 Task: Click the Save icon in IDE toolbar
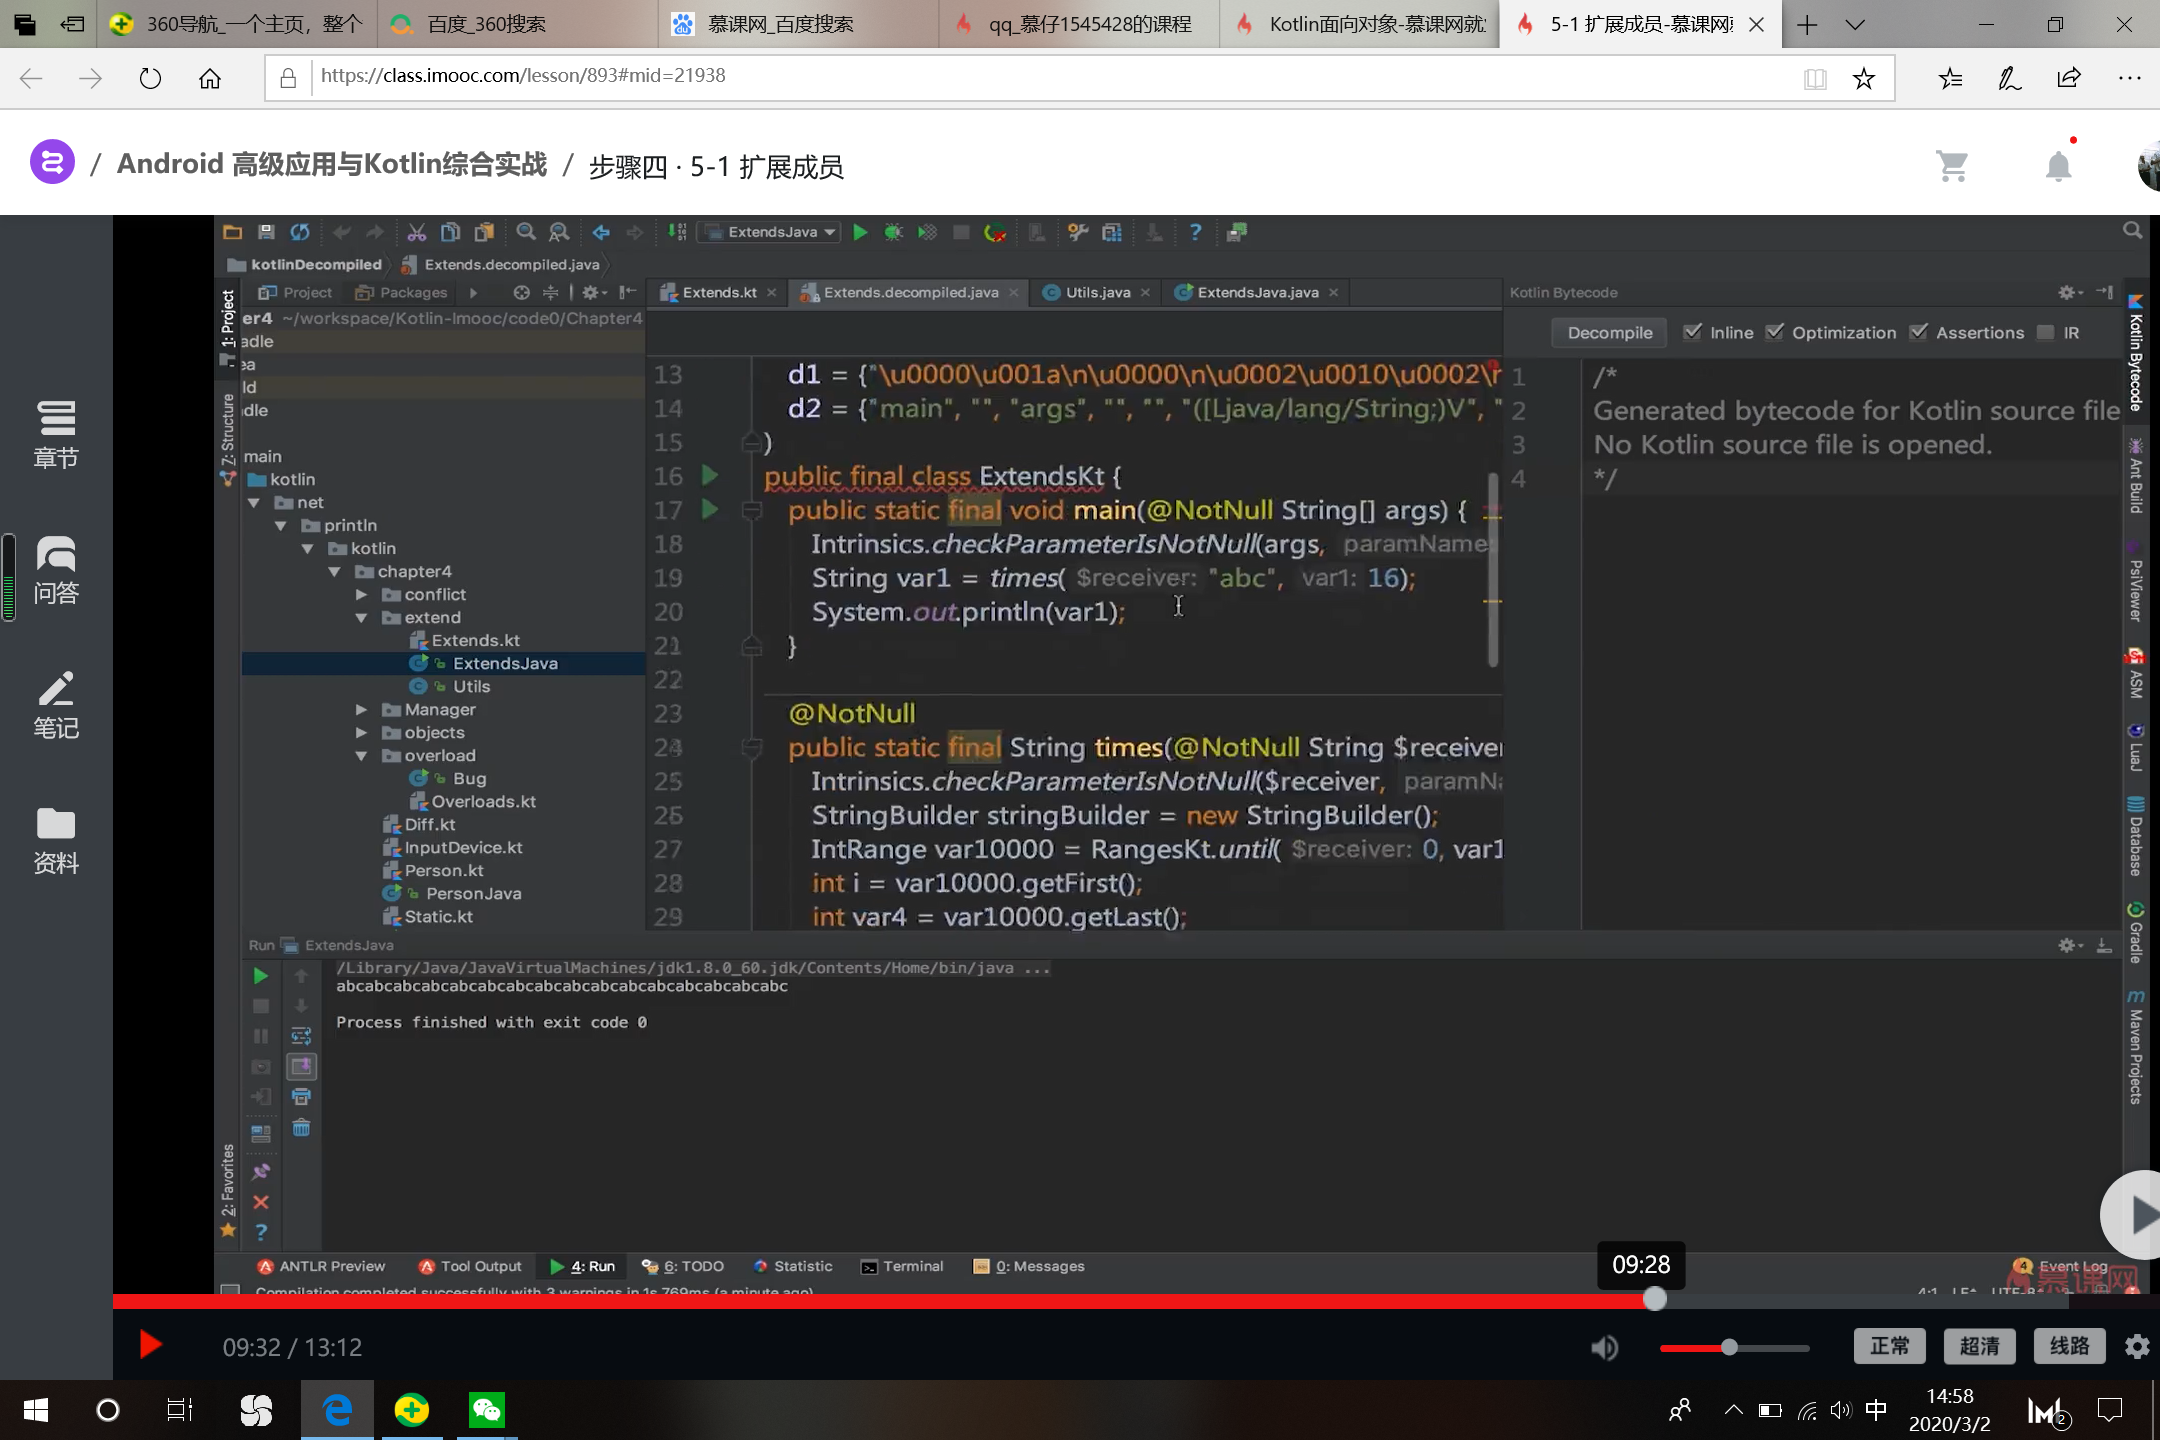(266, 232)
